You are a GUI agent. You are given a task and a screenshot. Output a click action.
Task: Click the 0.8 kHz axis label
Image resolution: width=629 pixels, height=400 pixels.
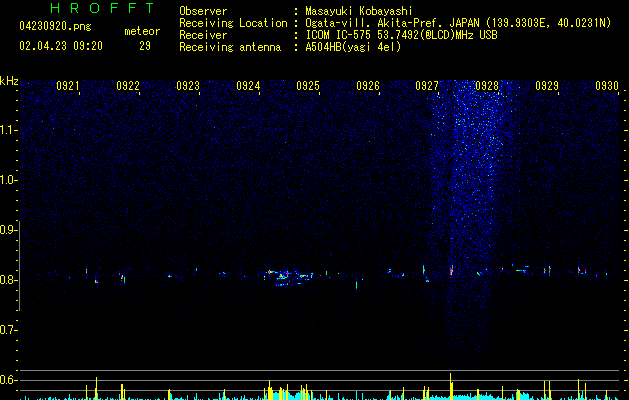8,280
